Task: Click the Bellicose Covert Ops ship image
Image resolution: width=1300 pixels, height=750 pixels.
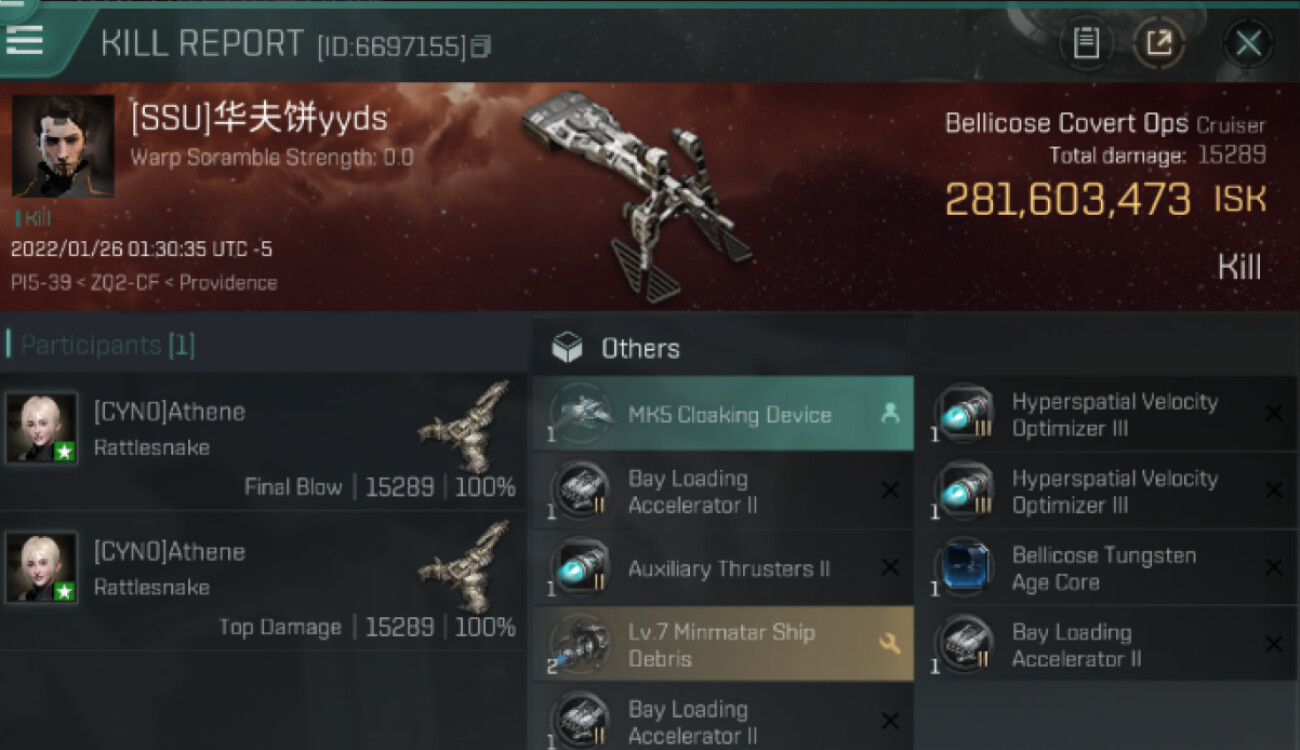Action: (636, 193)
